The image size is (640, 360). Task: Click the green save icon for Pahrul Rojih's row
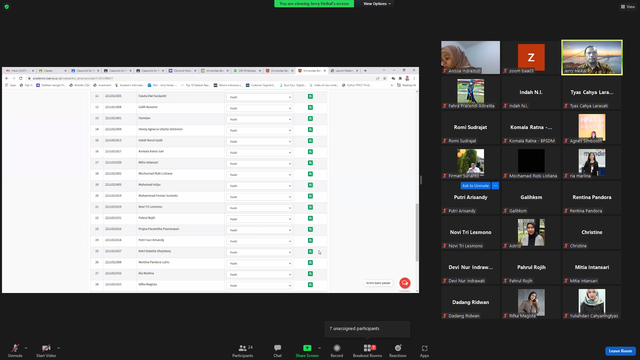click(310, 218)
